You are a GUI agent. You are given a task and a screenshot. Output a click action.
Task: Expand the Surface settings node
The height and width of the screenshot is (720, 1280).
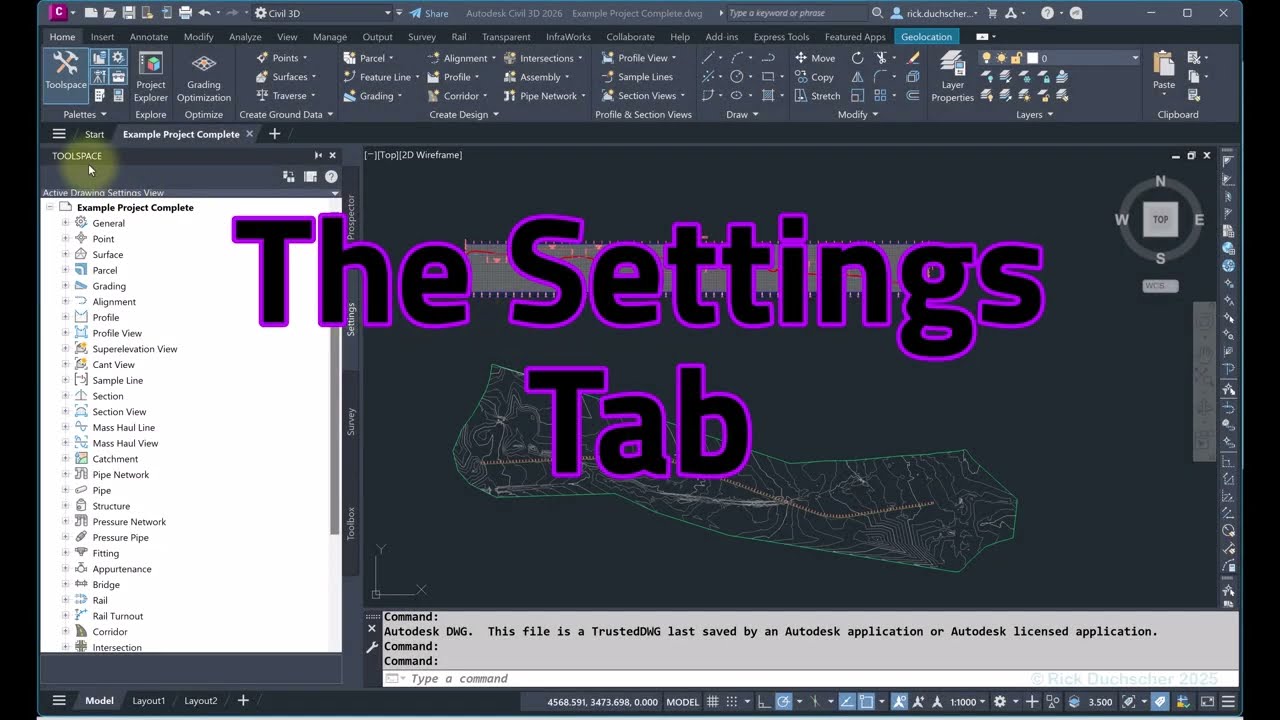(x=66, y=254)
